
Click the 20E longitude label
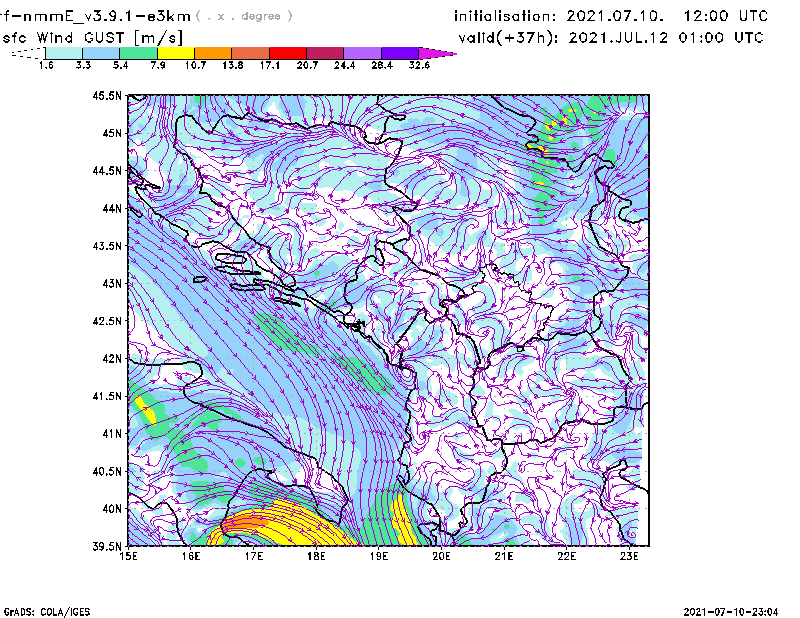point(441,556)
